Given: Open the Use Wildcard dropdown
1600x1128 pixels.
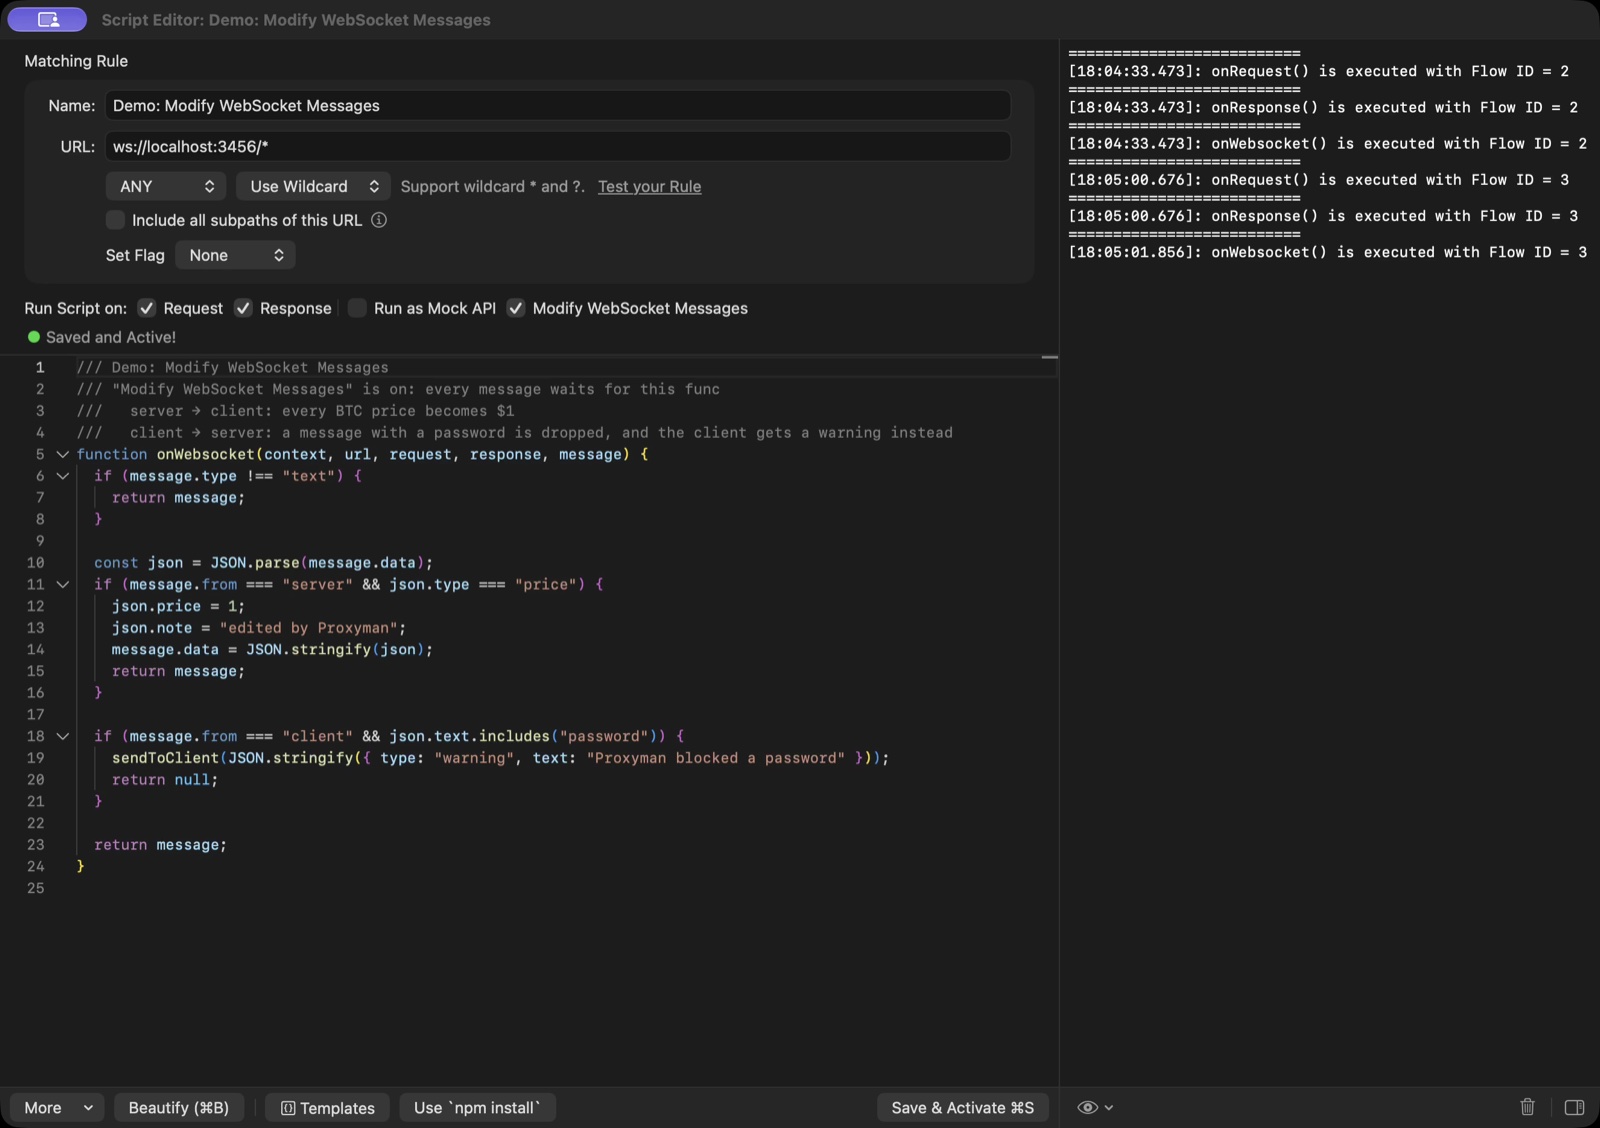Looking at the screenshot, I should [313, 186].
